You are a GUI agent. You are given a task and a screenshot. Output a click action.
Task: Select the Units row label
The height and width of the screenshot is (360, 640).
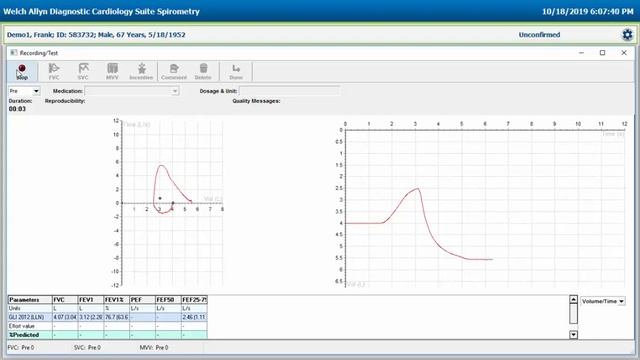pyautogui.click(x=30, y=309)
